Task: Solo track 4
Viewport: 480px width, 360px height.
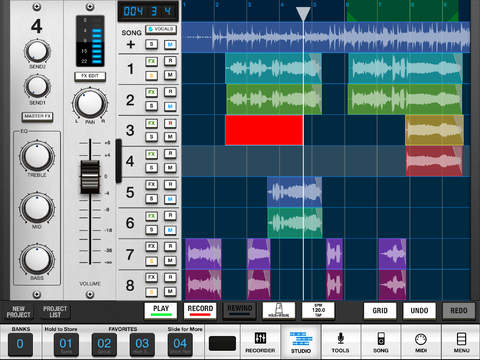Action: [151, 168]
